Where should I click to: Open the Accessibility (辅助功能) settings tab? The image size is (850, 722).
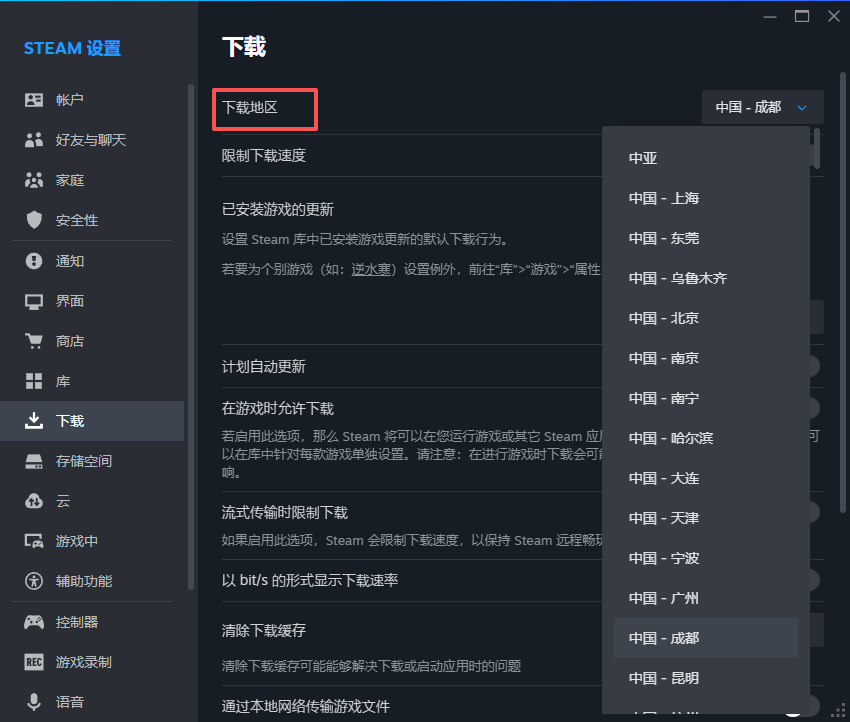(x=83, y=581)
